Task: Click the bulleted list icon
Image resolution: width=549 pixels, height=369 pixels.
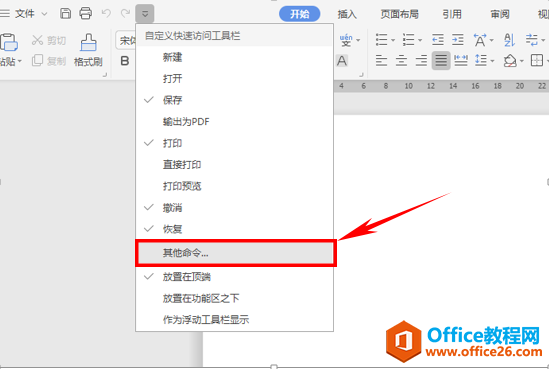Action: (x=381, y=40)
